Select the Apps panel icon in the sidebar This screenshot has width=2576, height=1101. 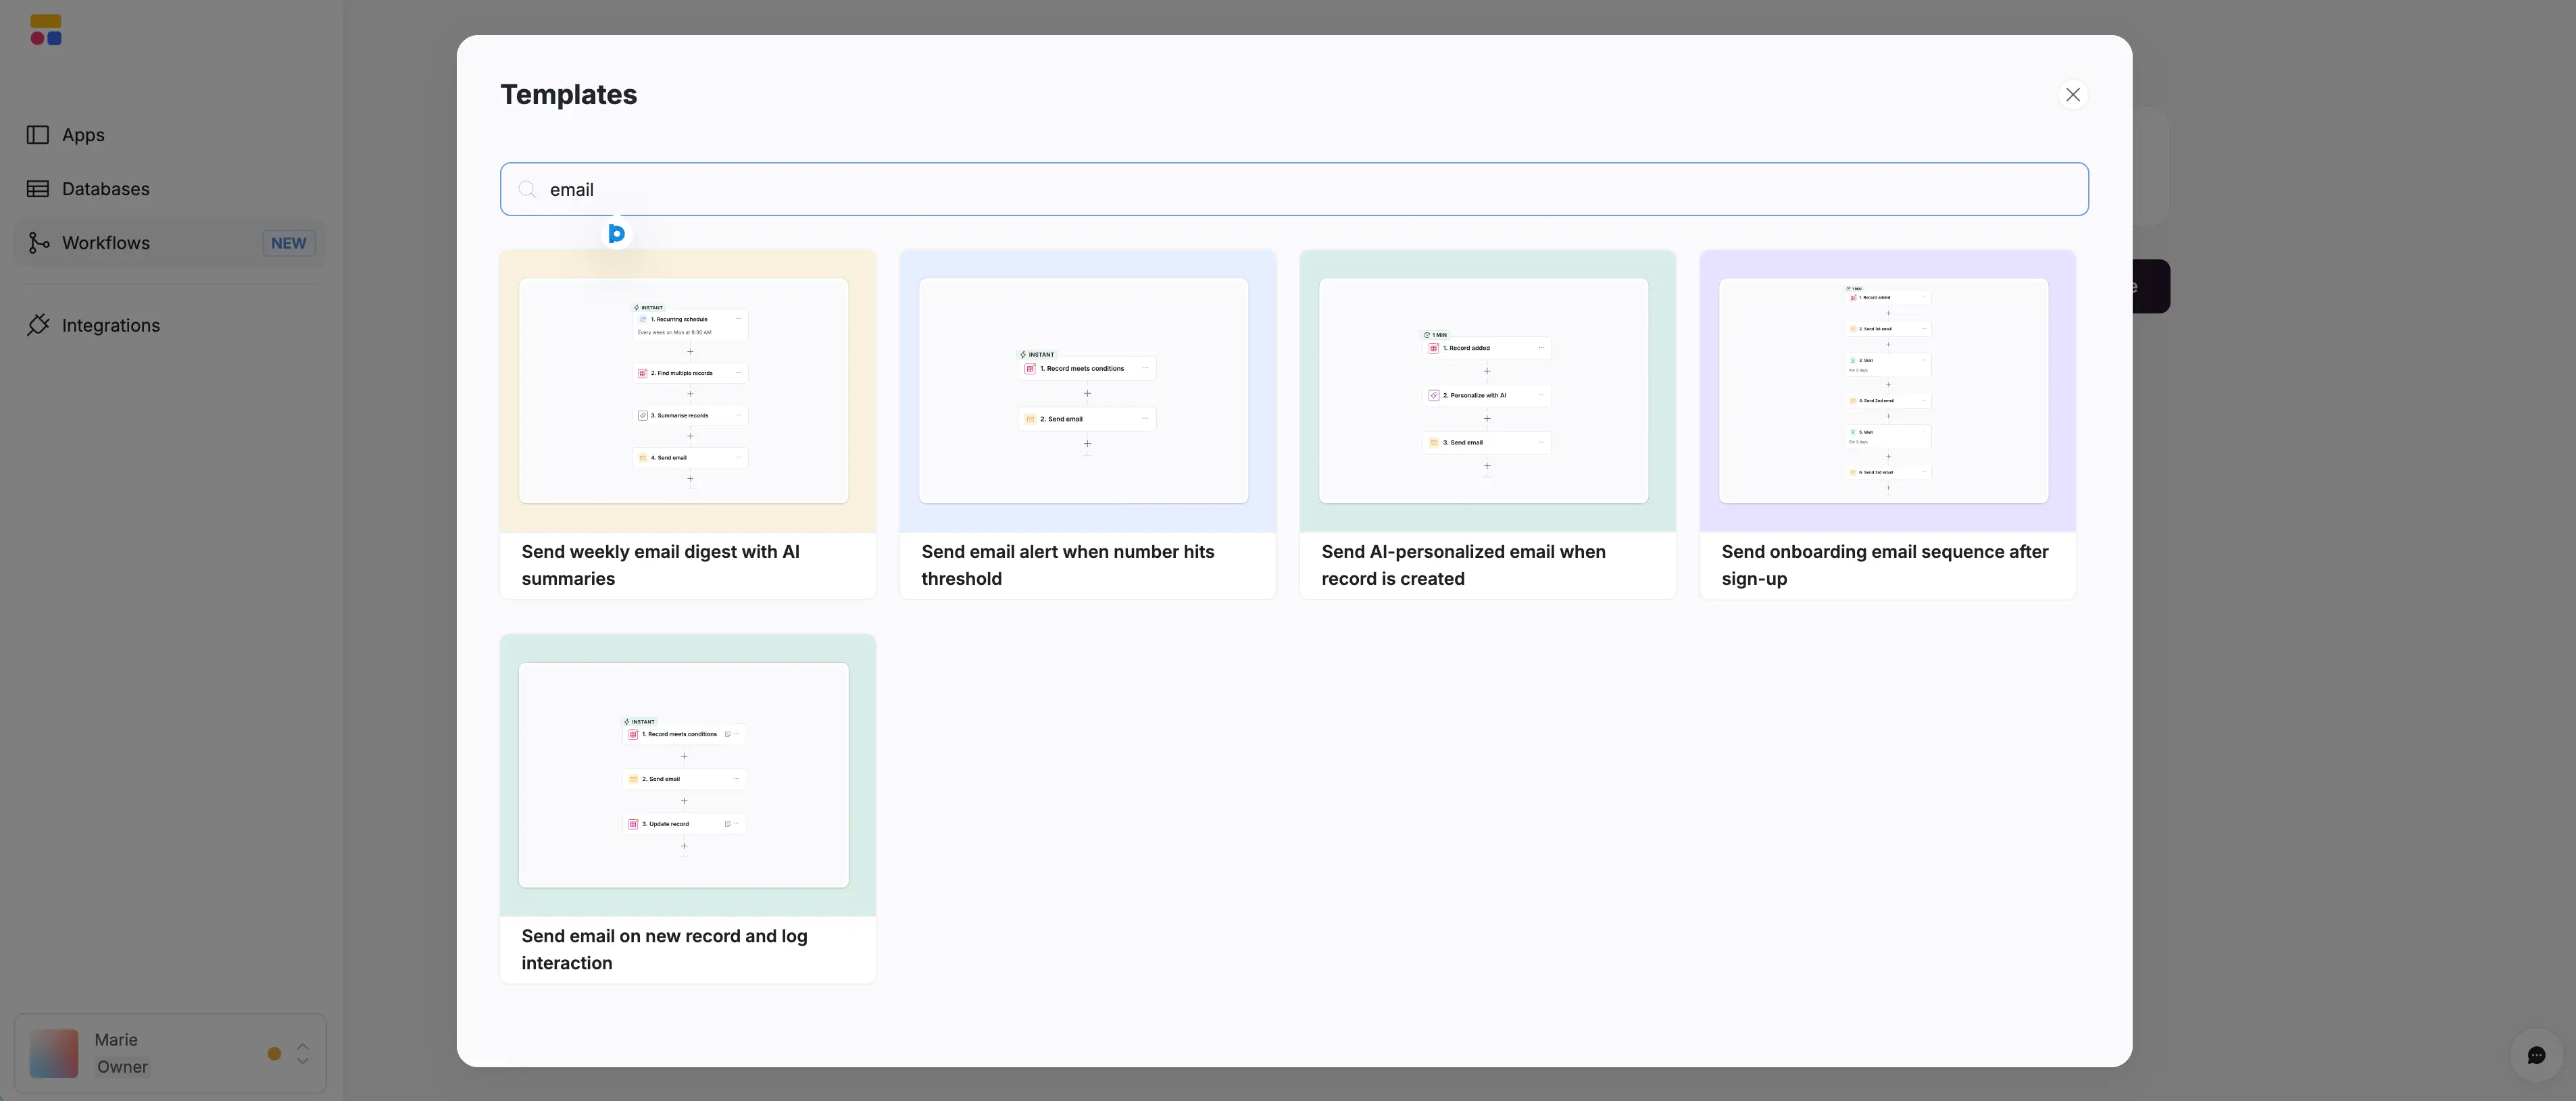(x=38, y=135)
